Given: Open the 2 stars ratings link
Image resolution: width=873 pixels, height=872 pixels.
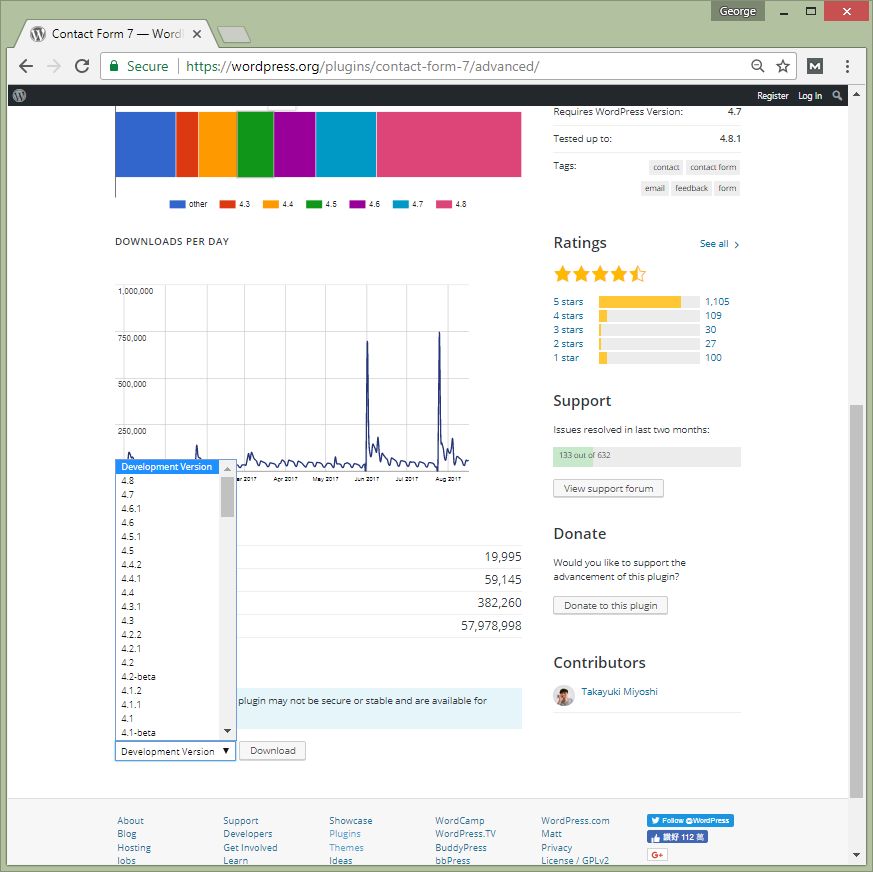Looking at the screenshot, I should [568, 344].
